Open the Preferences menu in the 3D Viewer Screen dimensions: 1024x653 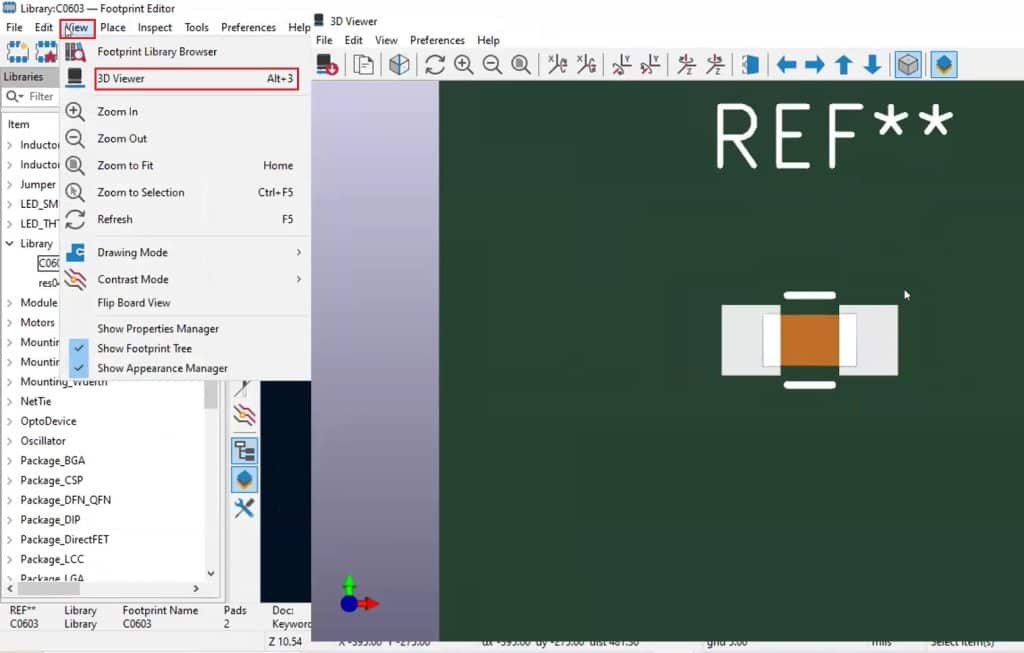[x=437, y=40]
